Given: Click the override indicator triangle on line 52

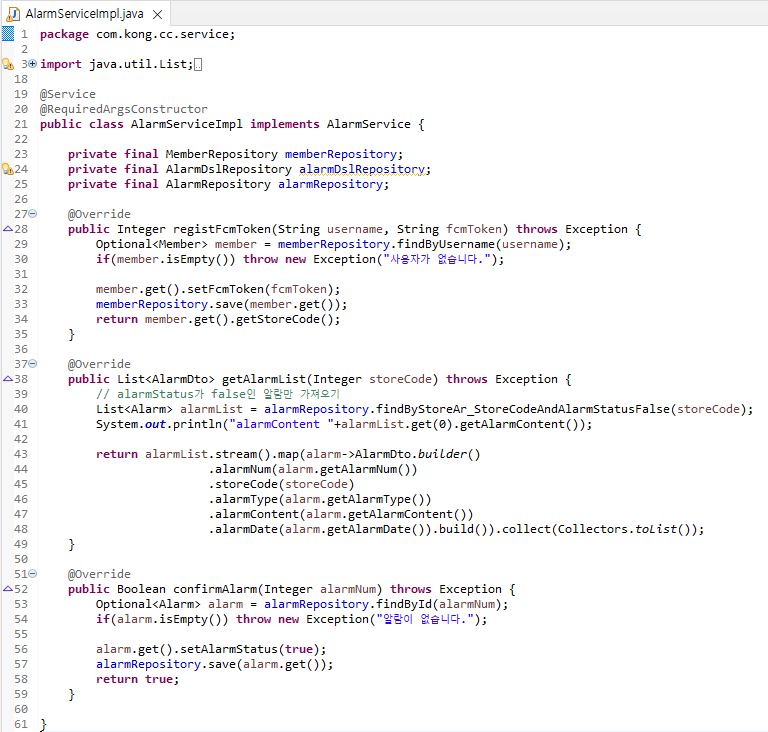Looking at the screenshot, I should point(8,588).
